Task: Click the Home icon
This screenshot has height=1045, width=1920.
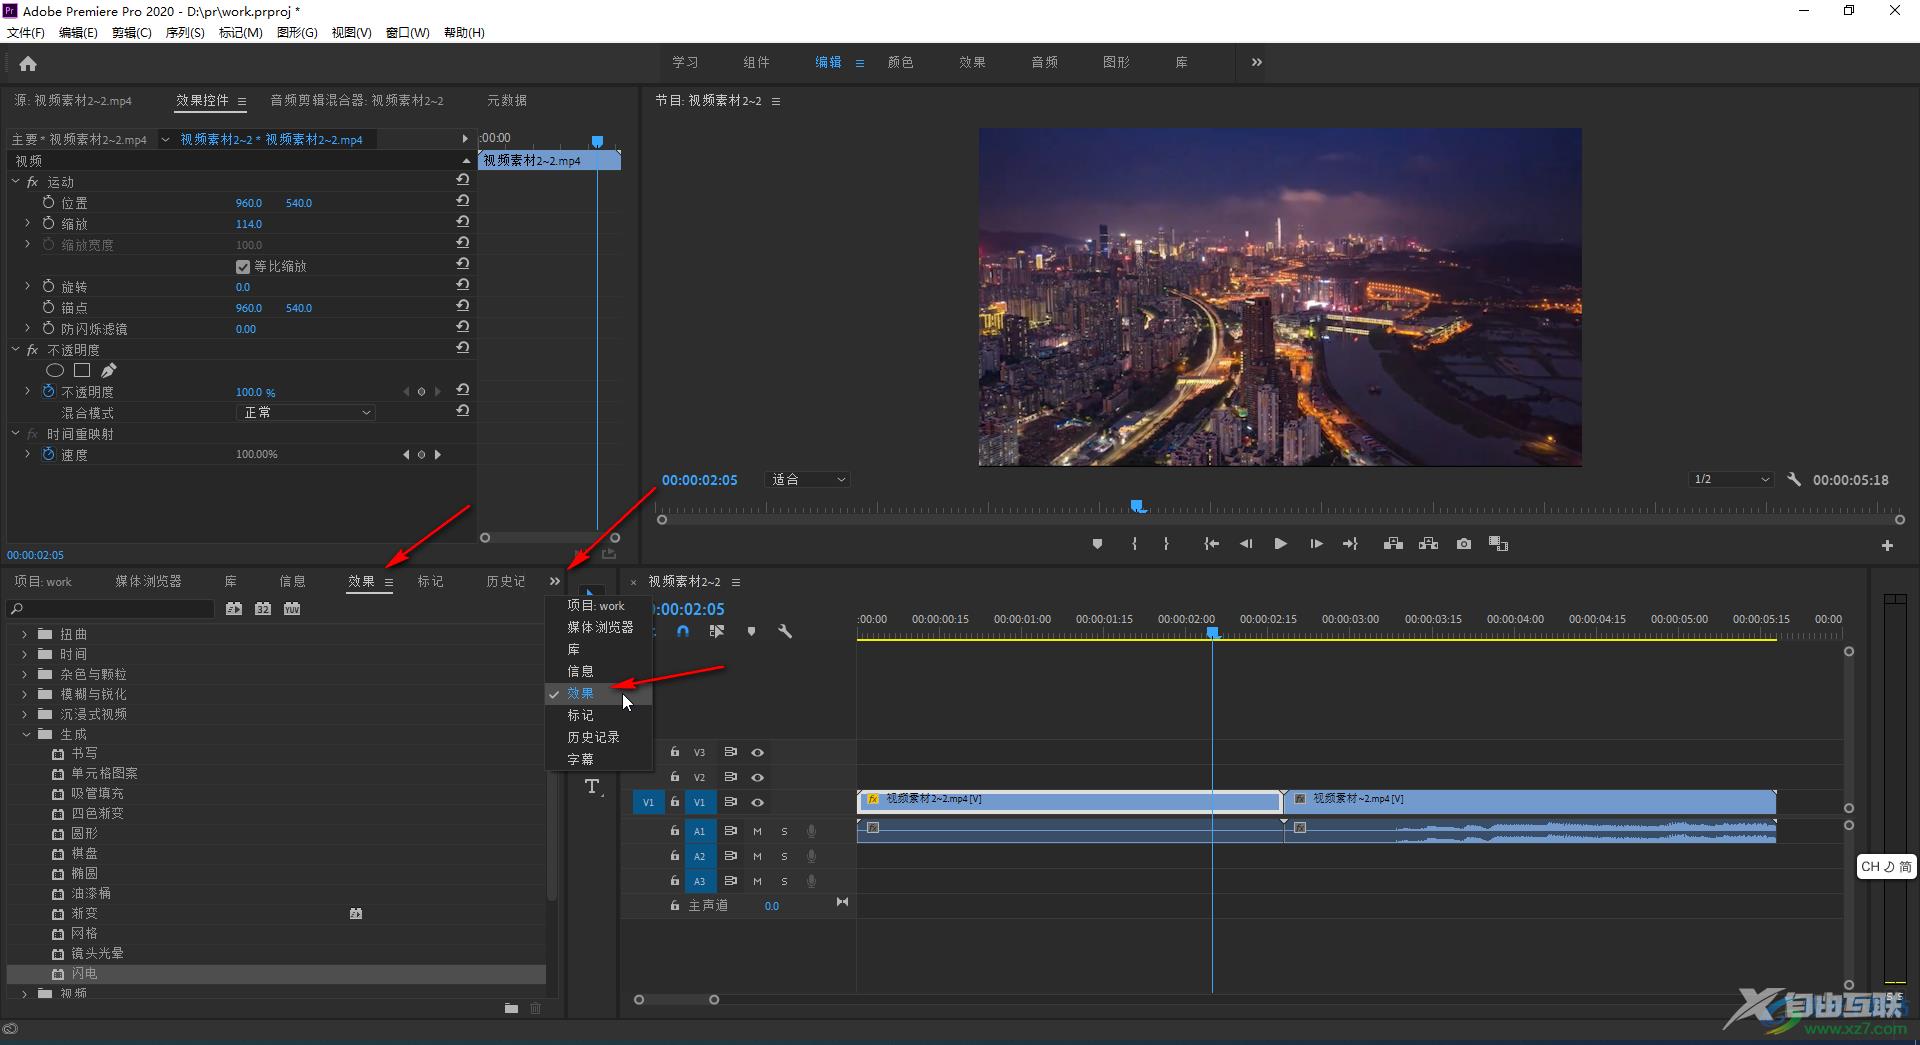Action: [28, 64]
